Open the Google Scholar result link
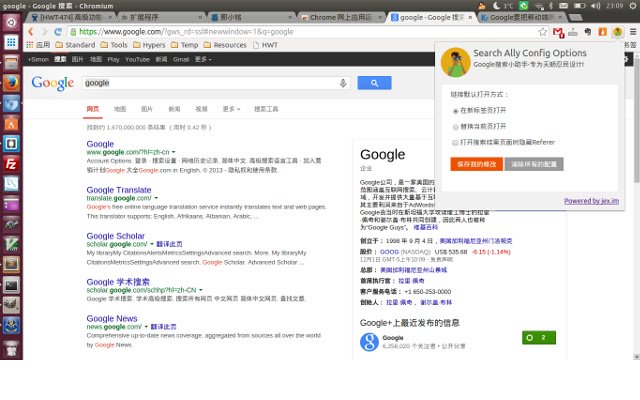The height and width of the screenshot is (400, 640). pyautogui.click(x=116, y=236)
